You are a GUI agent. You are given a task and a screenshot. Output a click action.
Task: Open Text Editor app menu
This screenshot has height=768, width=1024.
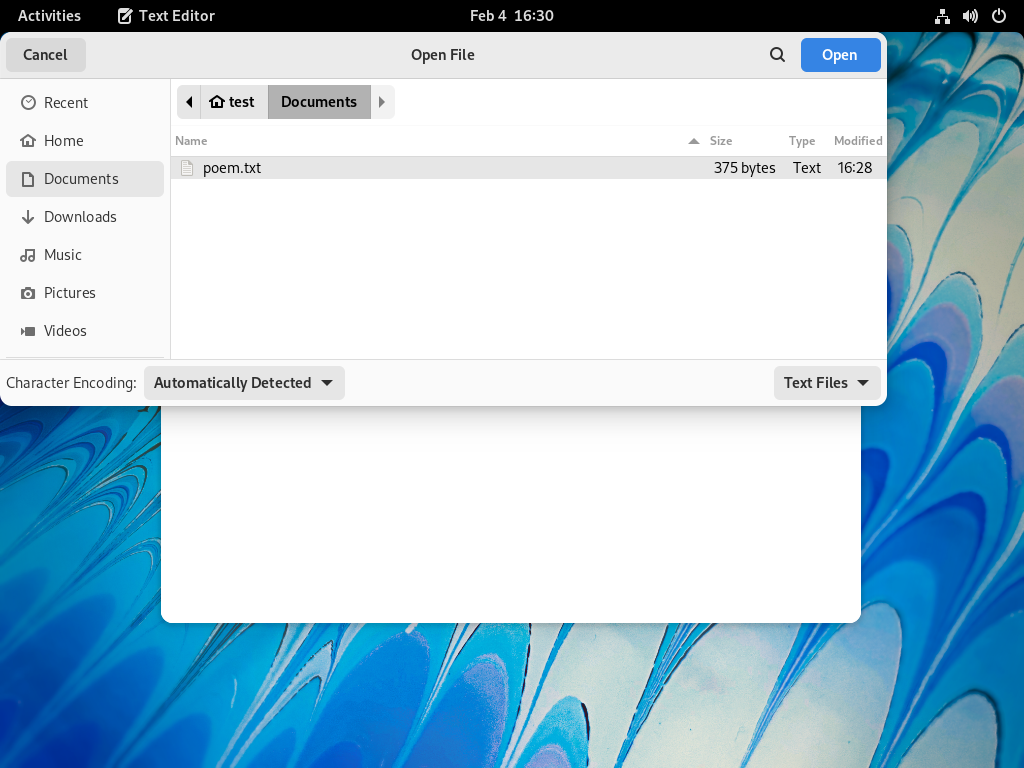166,16
